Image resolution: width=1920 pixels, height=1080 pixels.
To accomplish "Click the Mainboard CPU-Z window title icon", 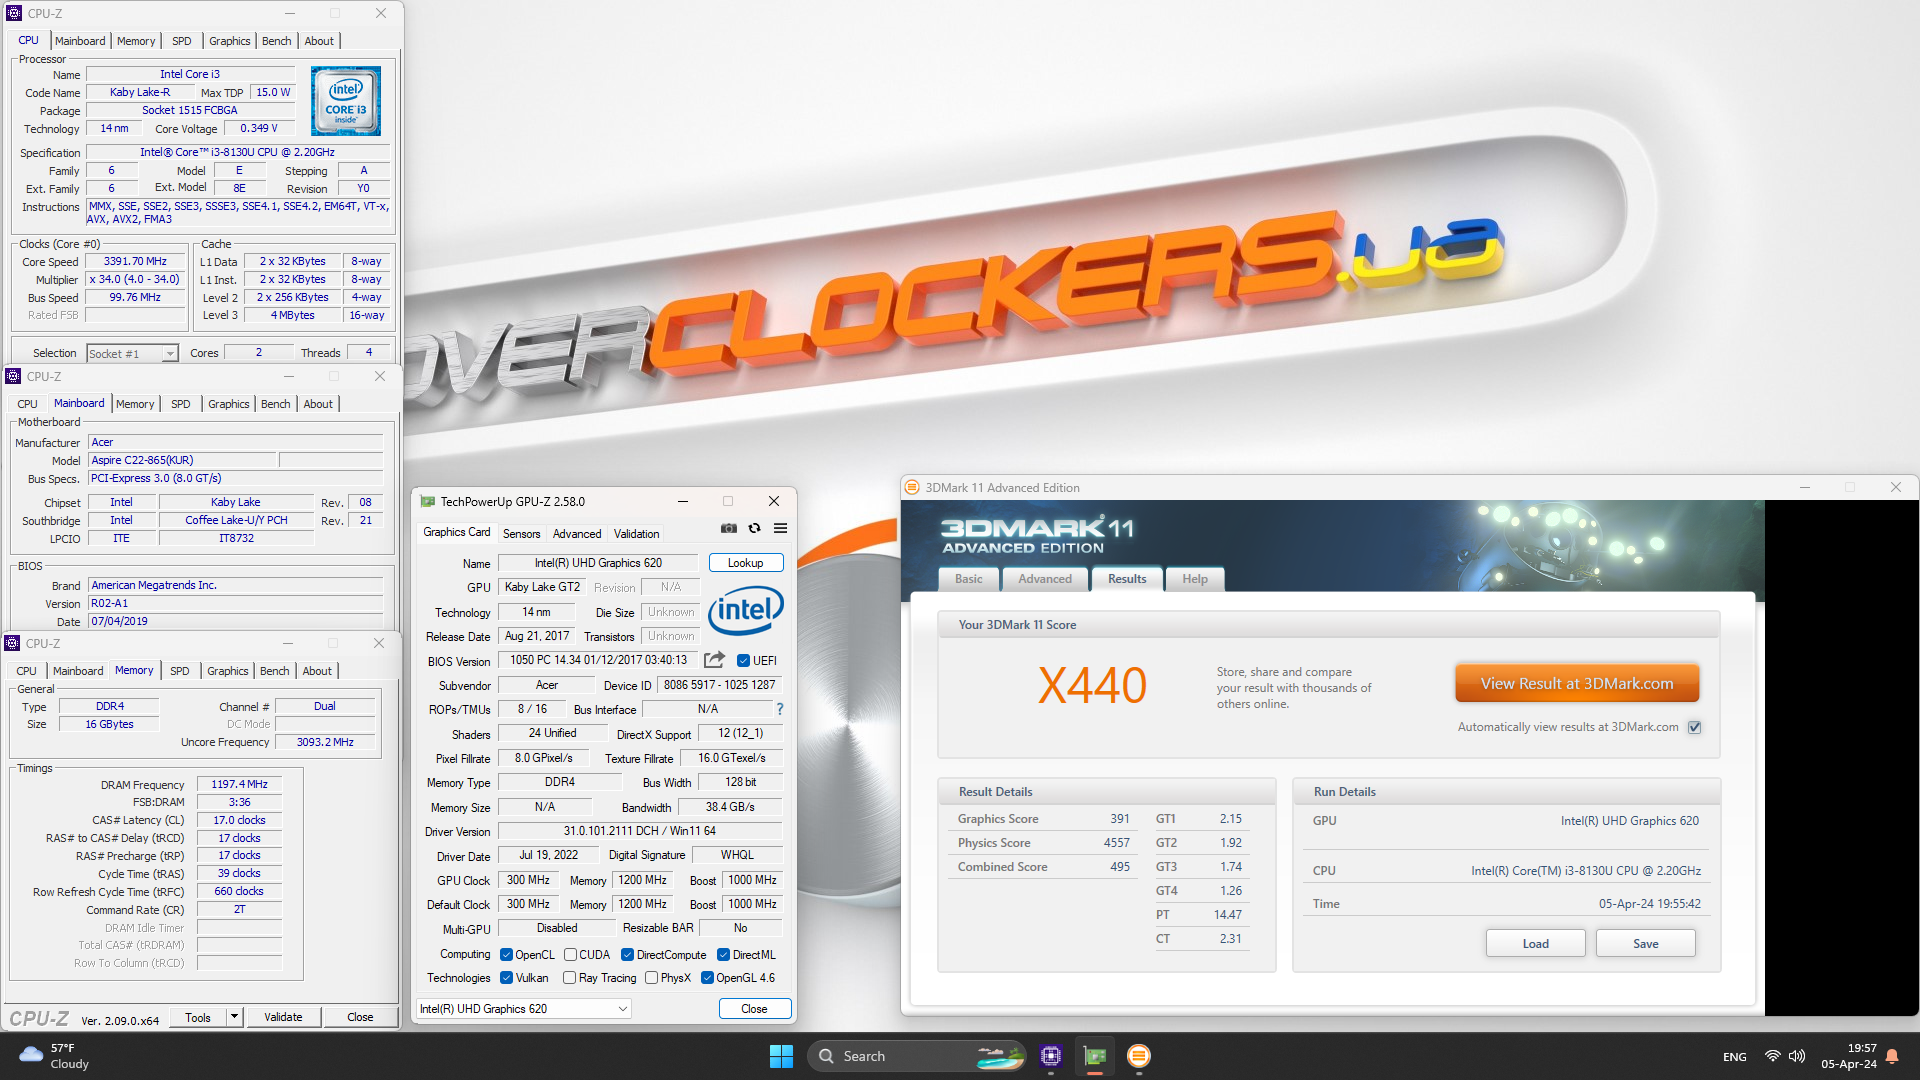I will (x=13, y=376).
